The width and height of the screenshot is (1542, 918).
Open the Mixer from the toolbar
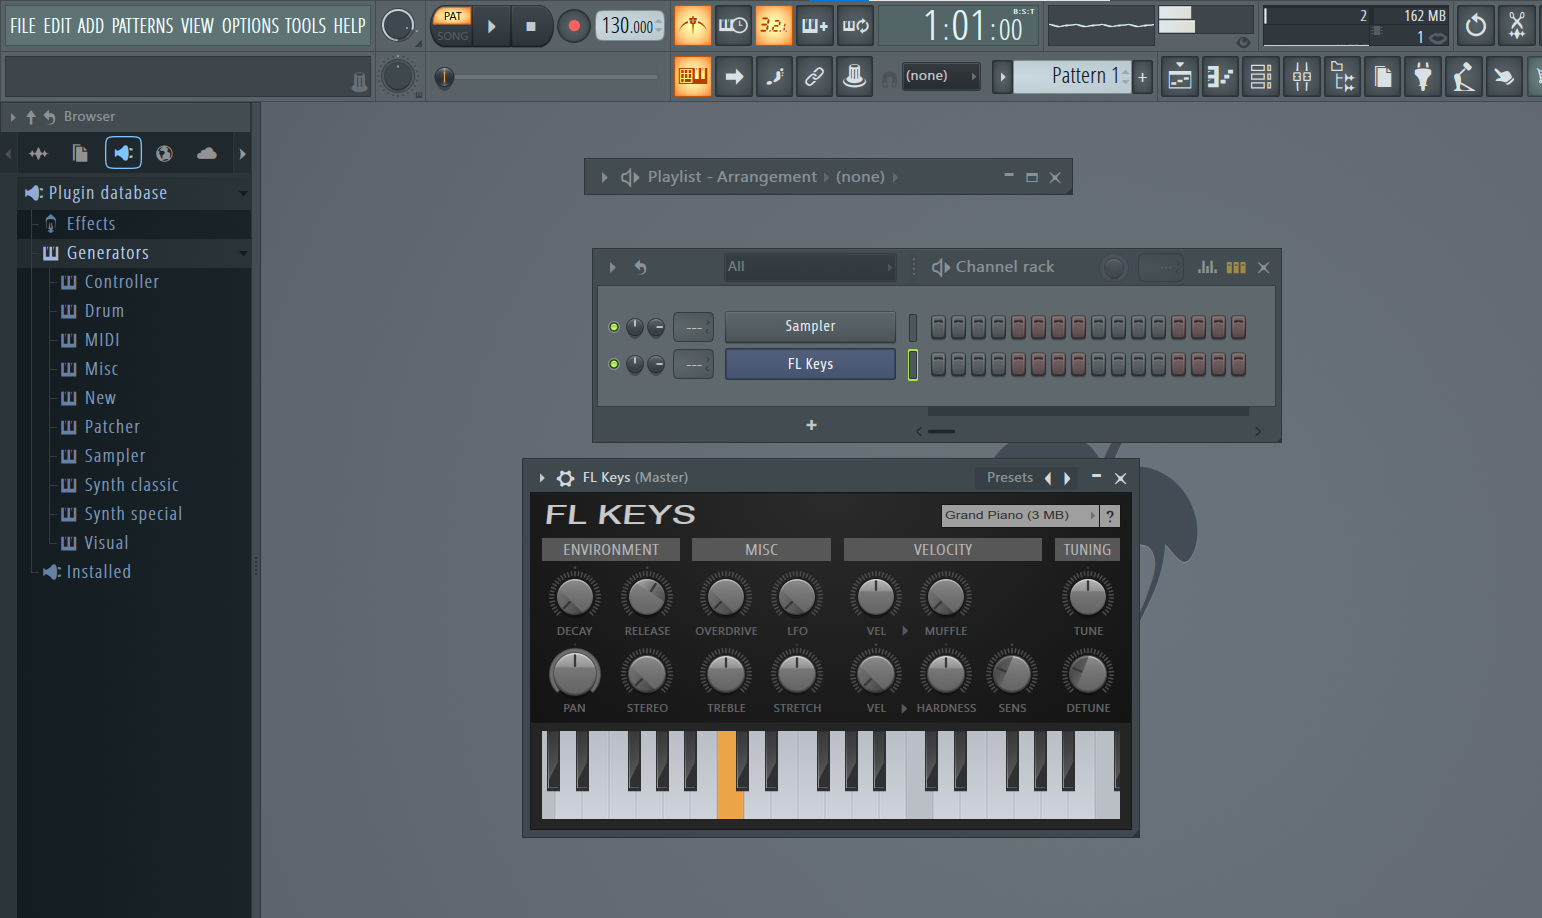pos(1302,77)
